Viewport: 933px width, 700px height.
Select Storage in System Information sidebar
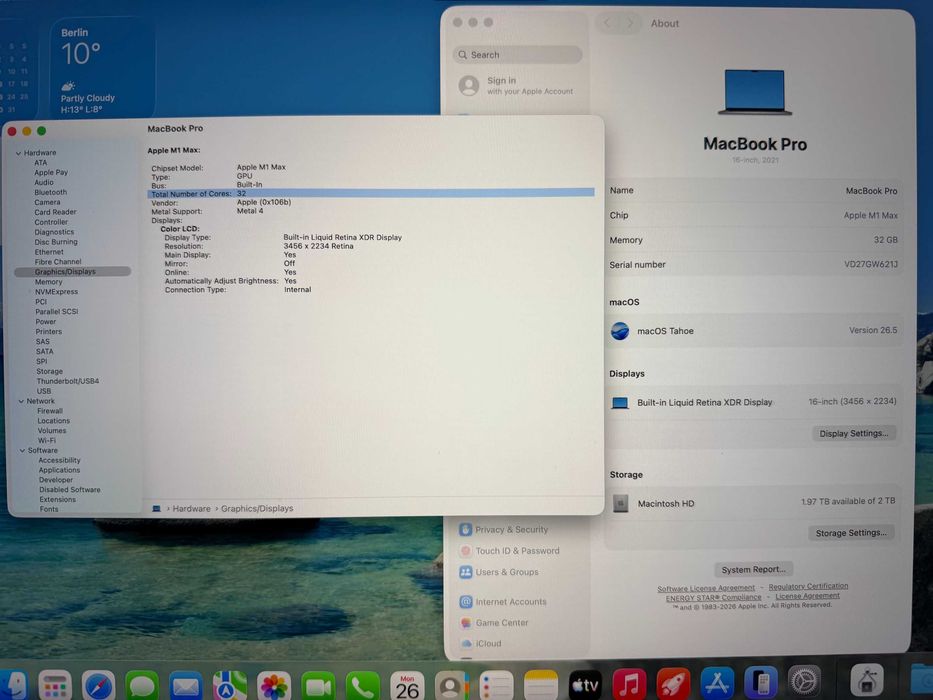(49, 371)
